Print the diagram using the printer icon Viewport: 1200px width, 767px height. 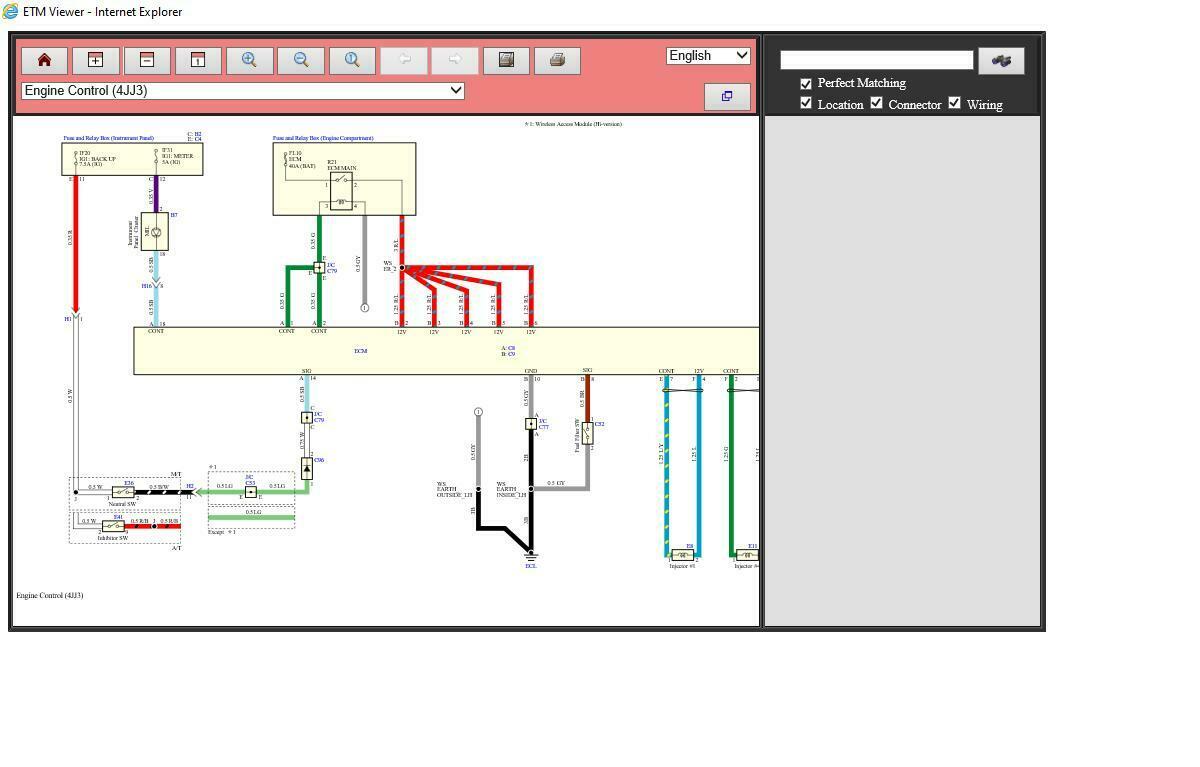(557, 60)
